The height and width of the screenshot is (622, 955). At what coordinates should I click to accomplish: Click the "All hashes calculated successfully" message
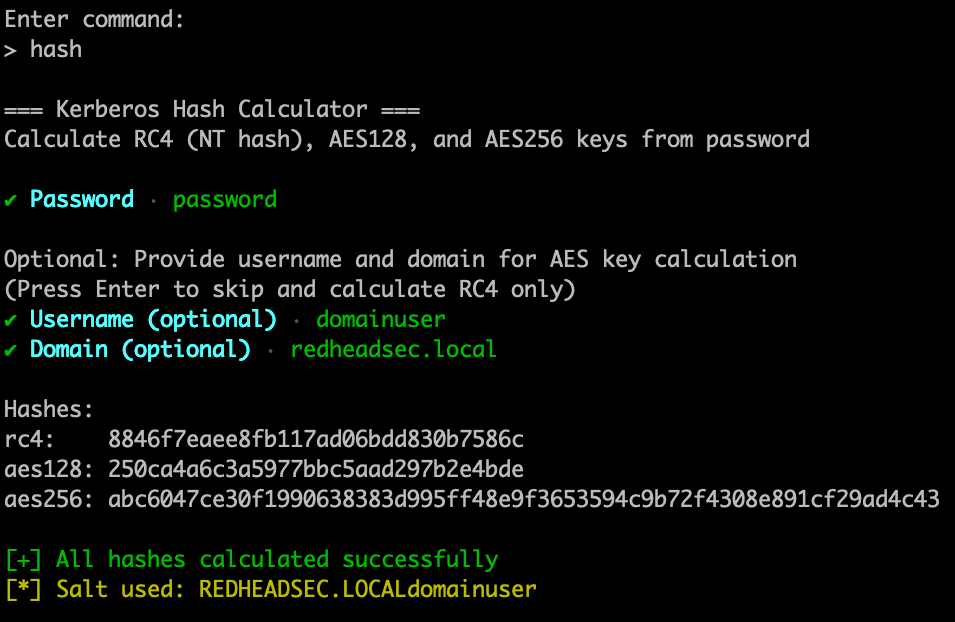click(277, 559)
